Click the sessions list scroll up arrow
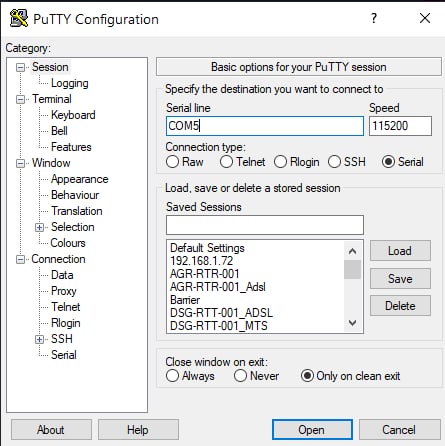The height and width of the screenshot is (446, 445). coord(353,251)
